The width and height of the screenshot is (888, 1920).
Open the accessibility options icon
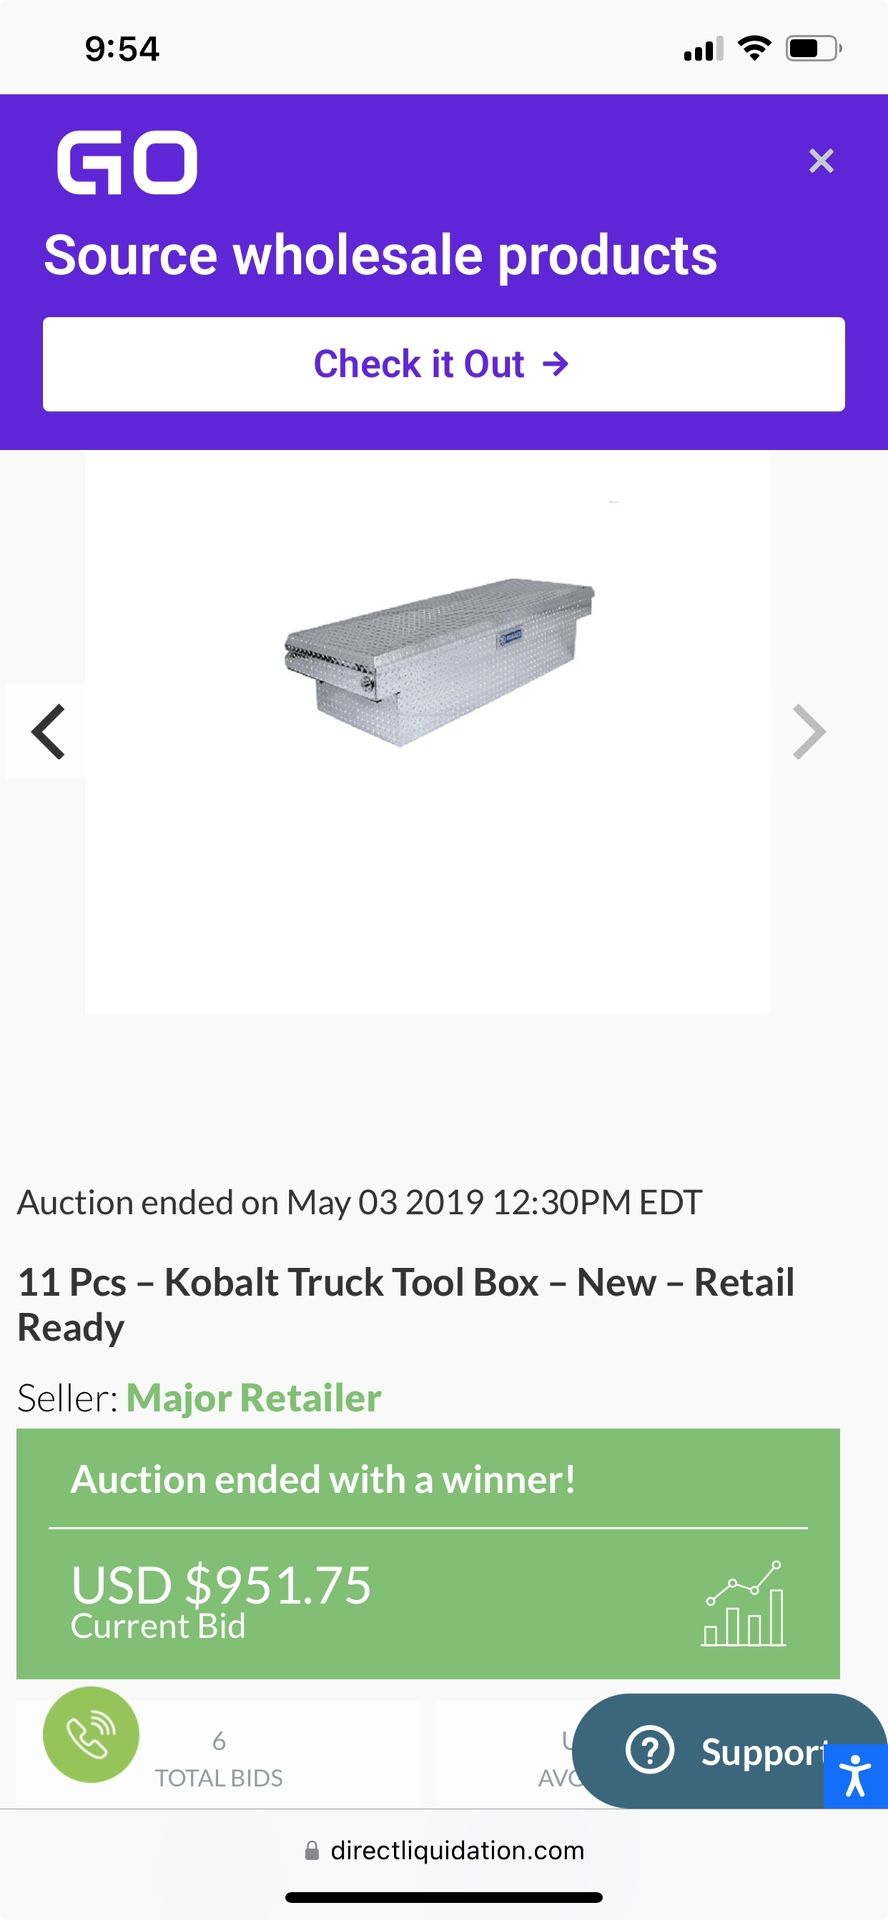point(856,1776)
